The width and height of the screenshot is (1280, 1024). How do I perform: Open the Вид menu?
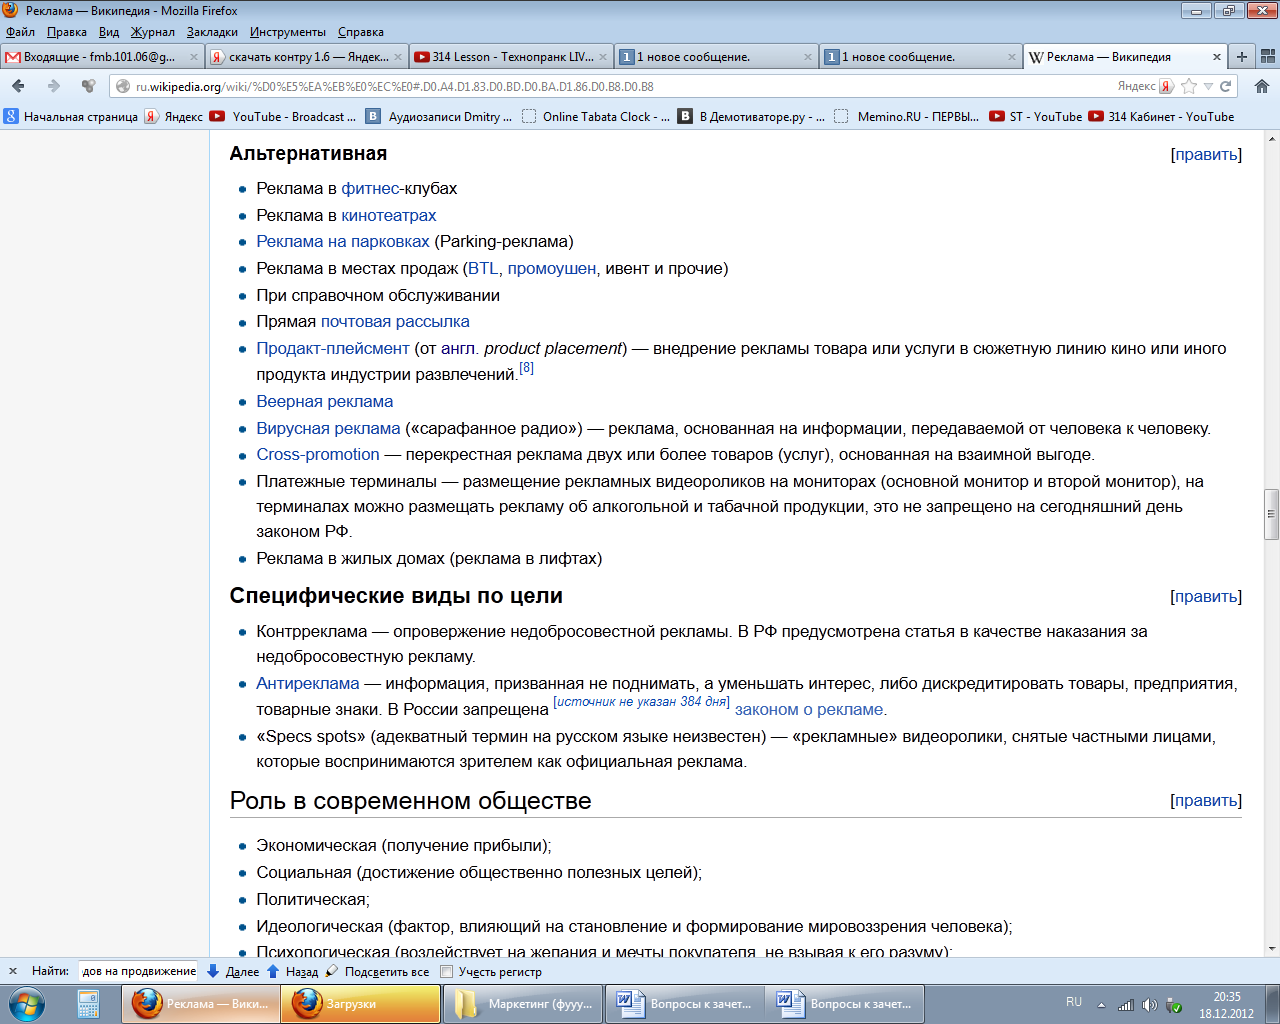(x=109, y=32)
